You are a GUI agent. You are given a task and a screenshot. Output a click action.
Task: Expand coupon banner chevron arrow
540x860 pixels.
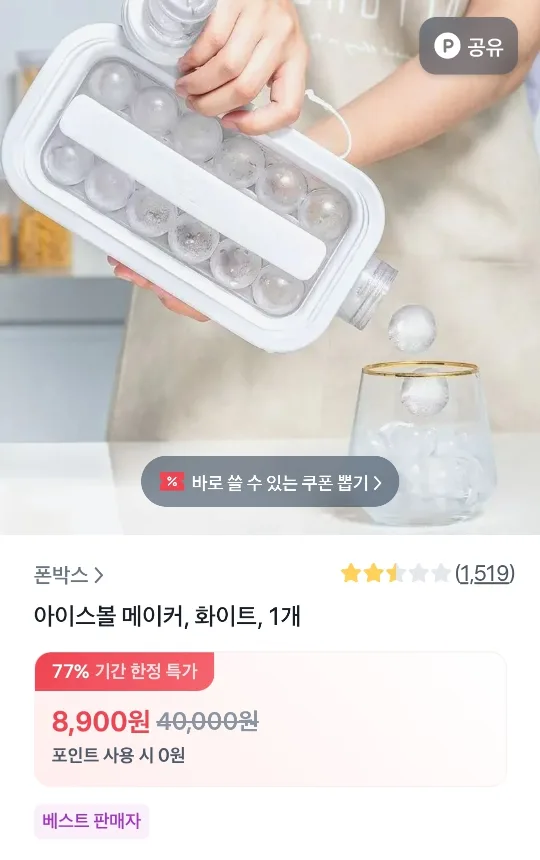tap(378, 482)
